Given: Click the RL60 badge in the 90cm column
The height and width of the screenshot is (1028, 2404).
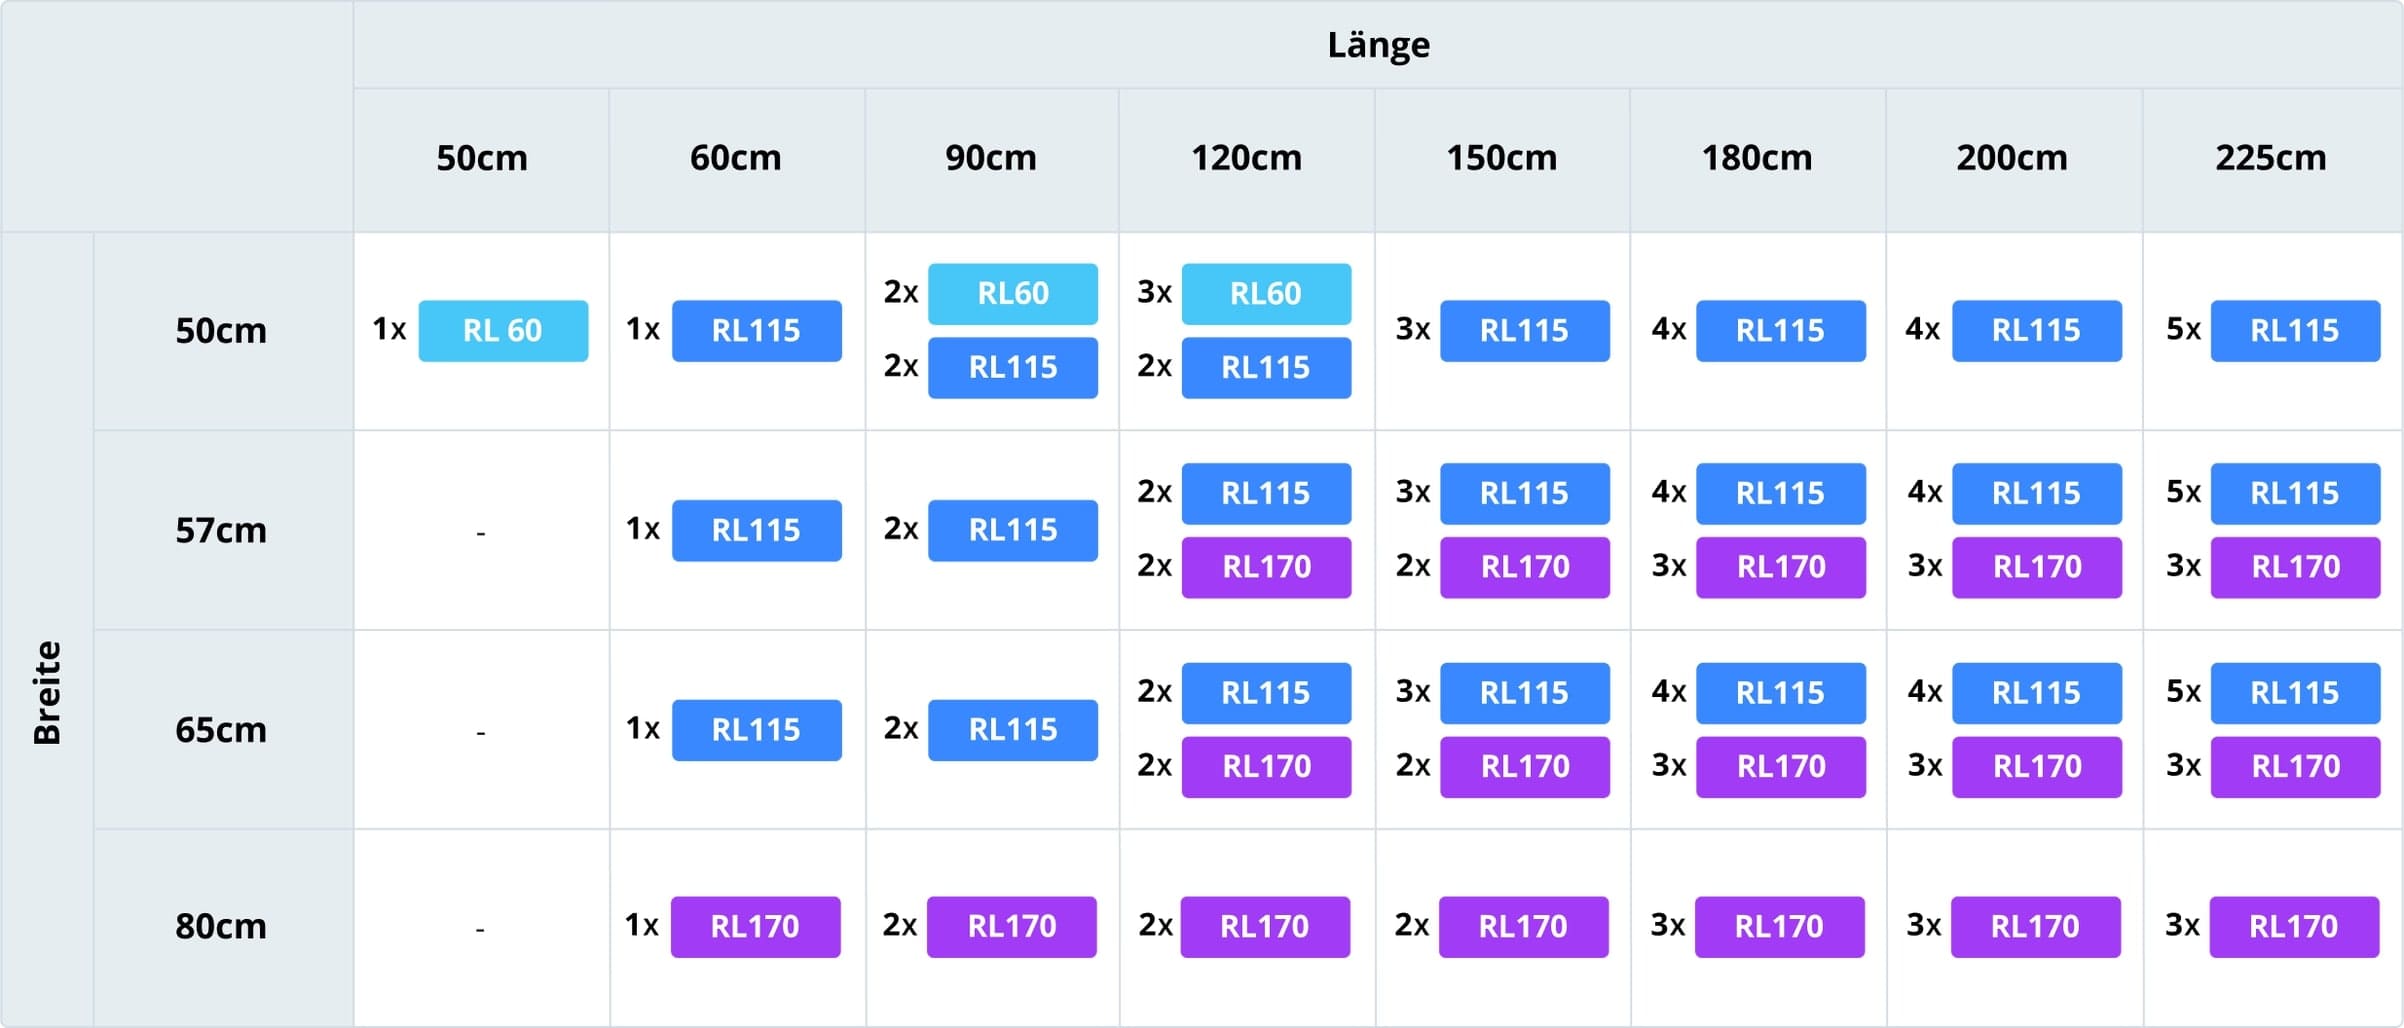Looking at the screenshot, I should pos(1012,294).
